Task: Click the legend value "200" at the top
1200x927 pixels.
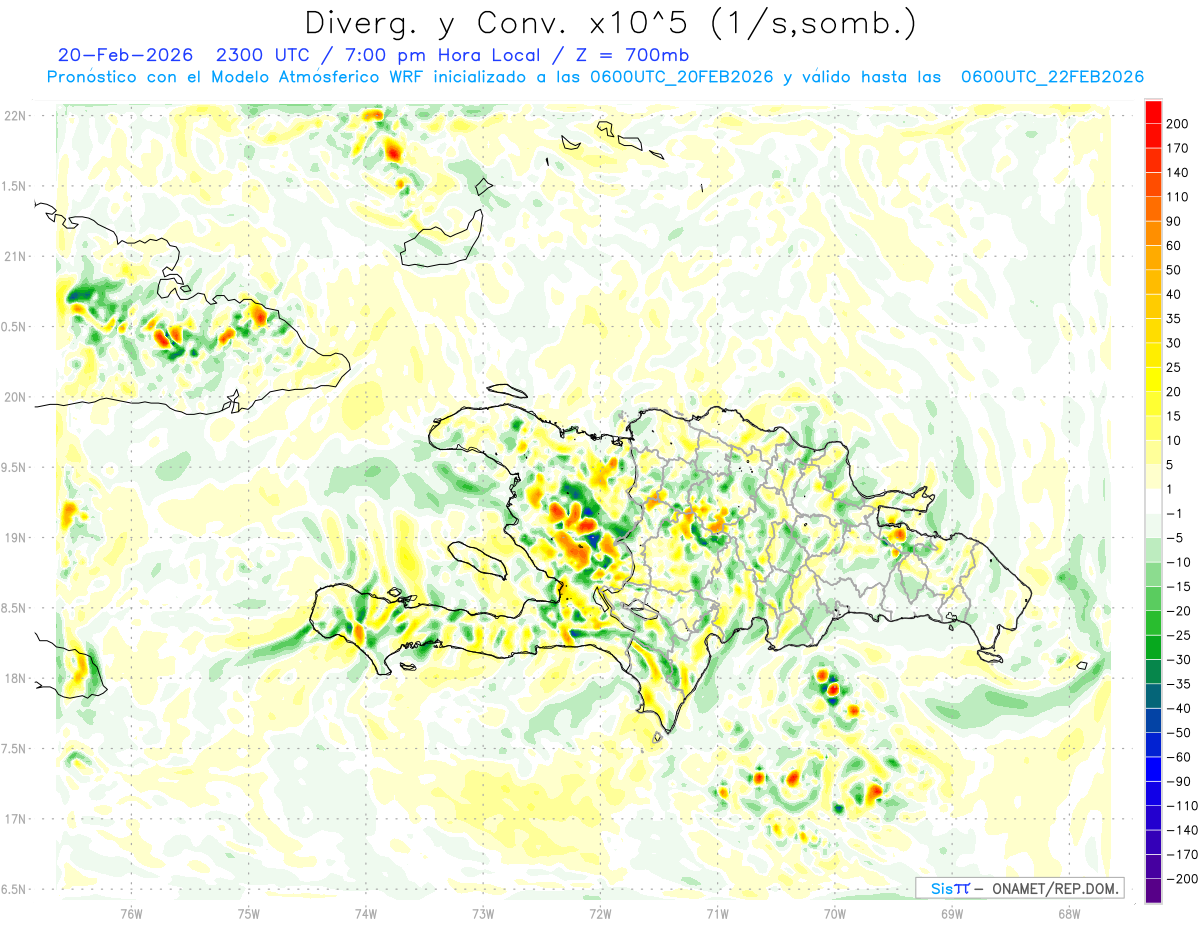Action: coord(1177,124)
